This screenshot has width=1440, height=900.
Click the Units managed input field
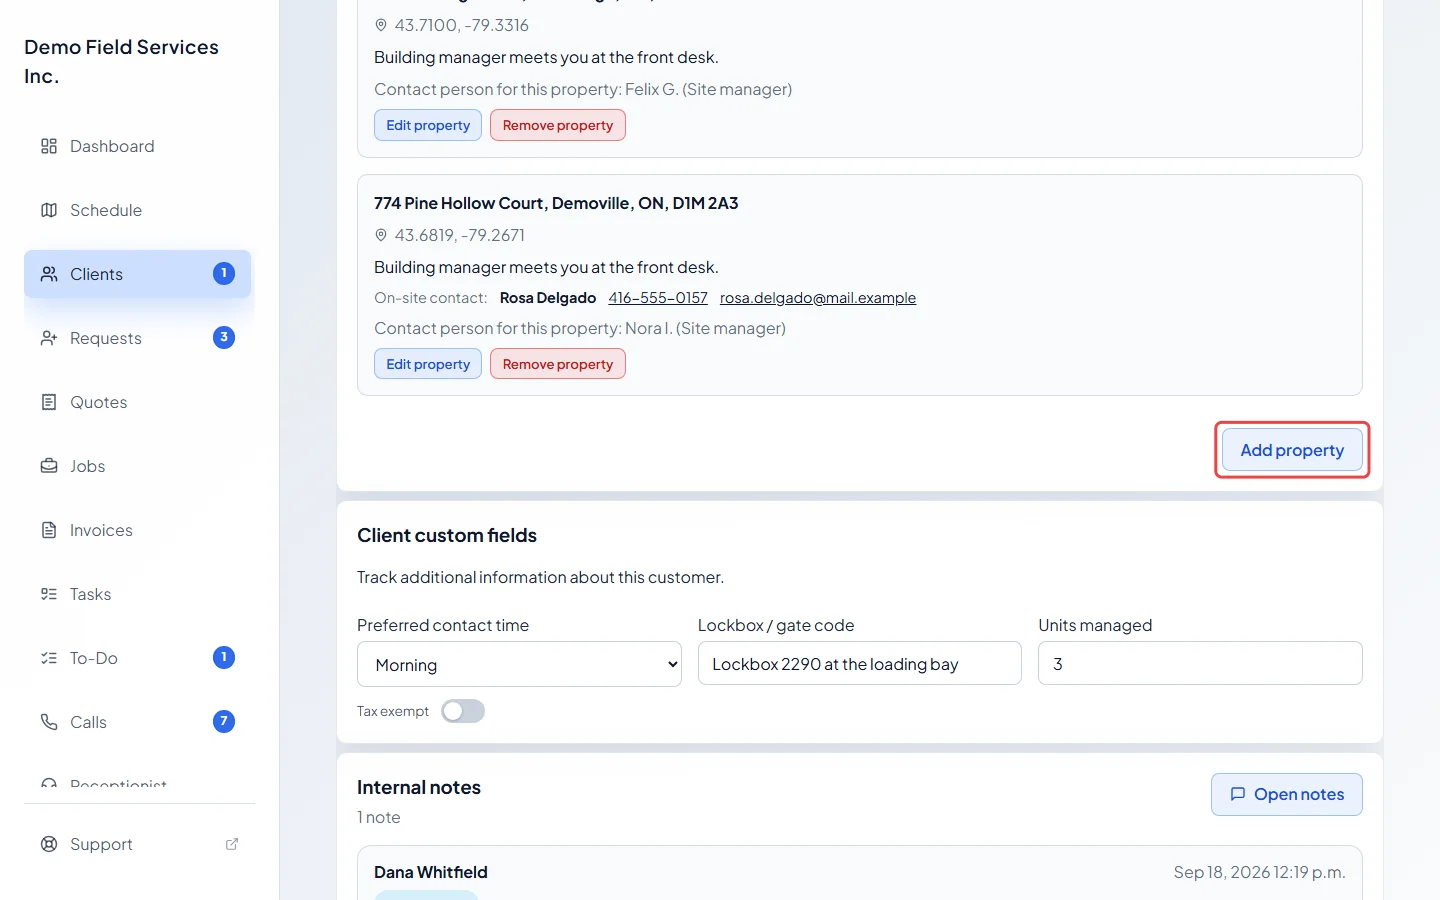[x=1200, y=663]
